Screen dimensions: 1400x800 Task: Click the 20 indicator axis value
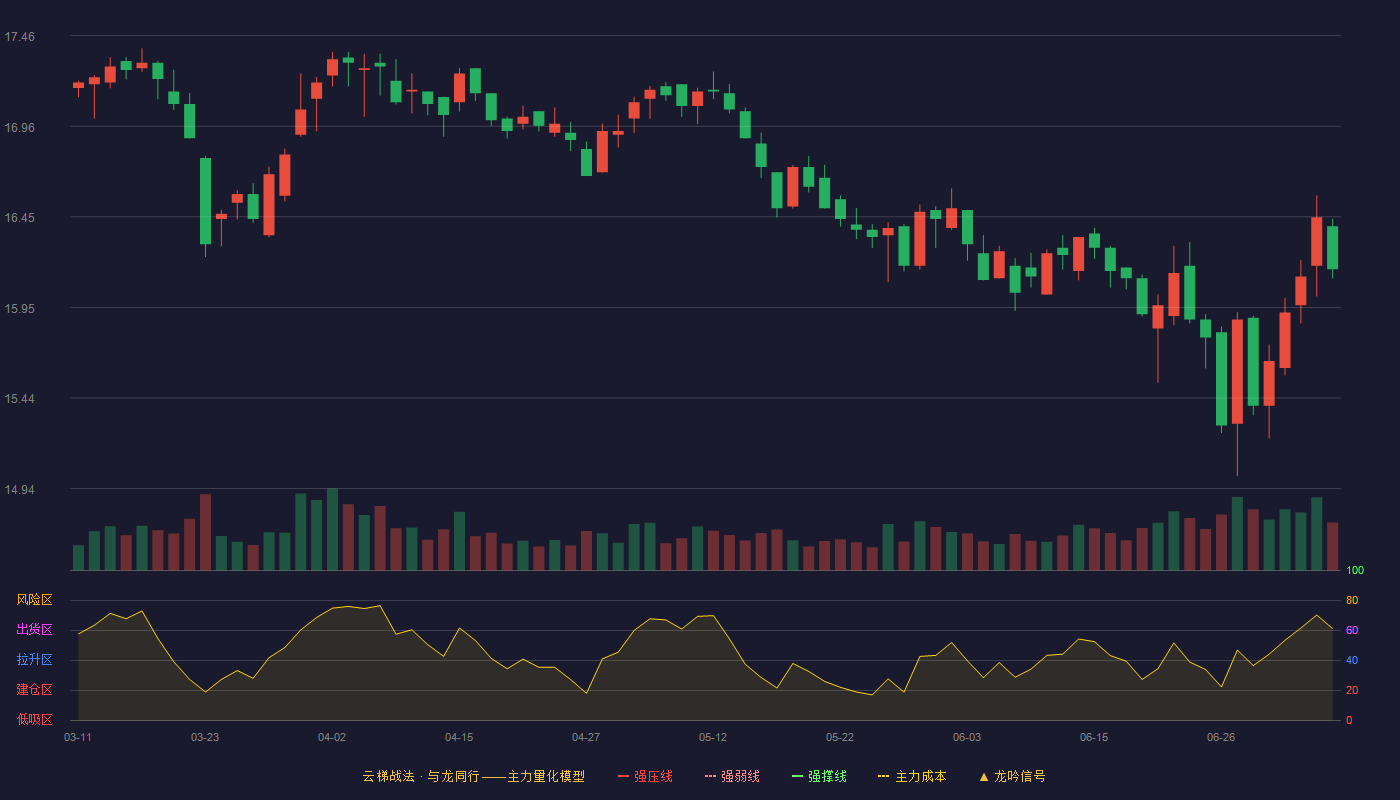click(x=1352, y=690)
